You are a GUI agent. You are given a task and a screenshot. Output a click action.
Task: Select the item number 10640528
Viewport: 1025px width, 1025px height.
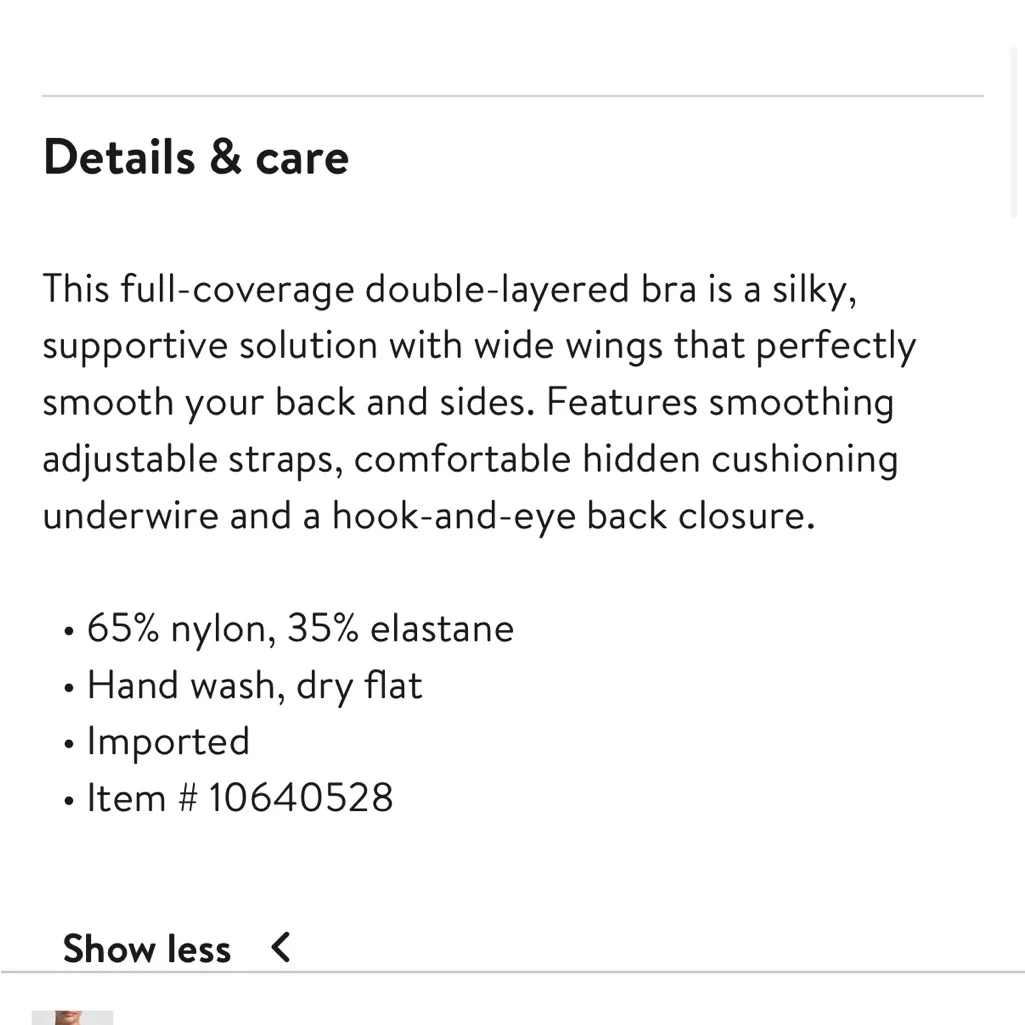tap(240, 797)
